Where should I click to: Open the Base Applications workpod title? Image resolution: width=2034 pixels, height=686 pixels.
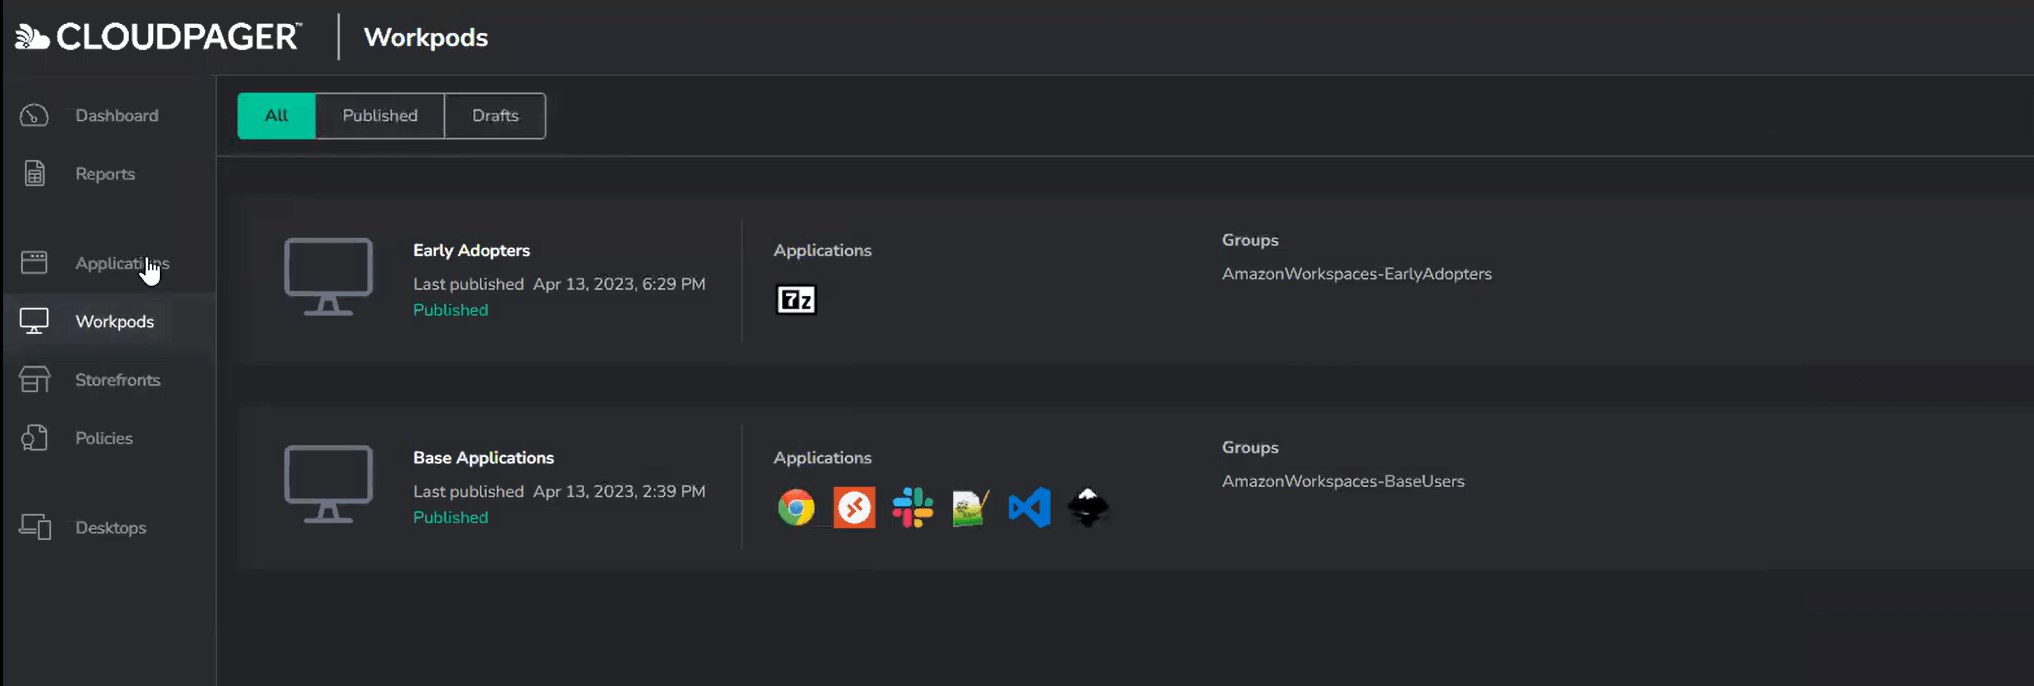pos(483,457)
